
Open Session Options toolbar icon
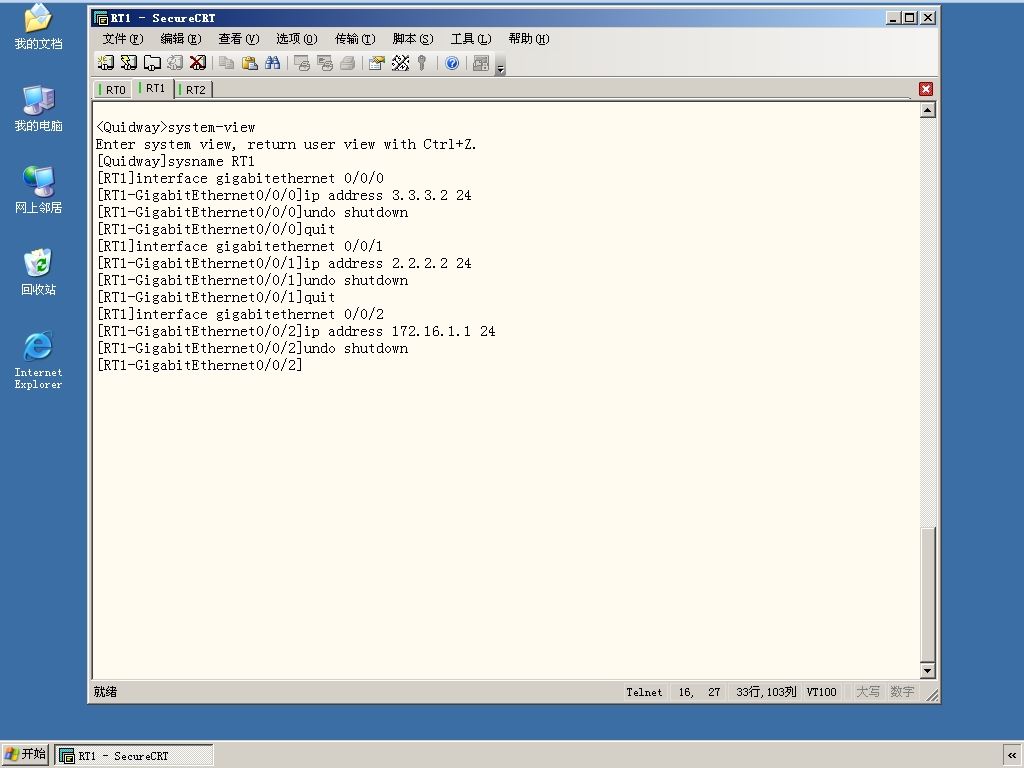pyautogui.click(x=377, y=63)
